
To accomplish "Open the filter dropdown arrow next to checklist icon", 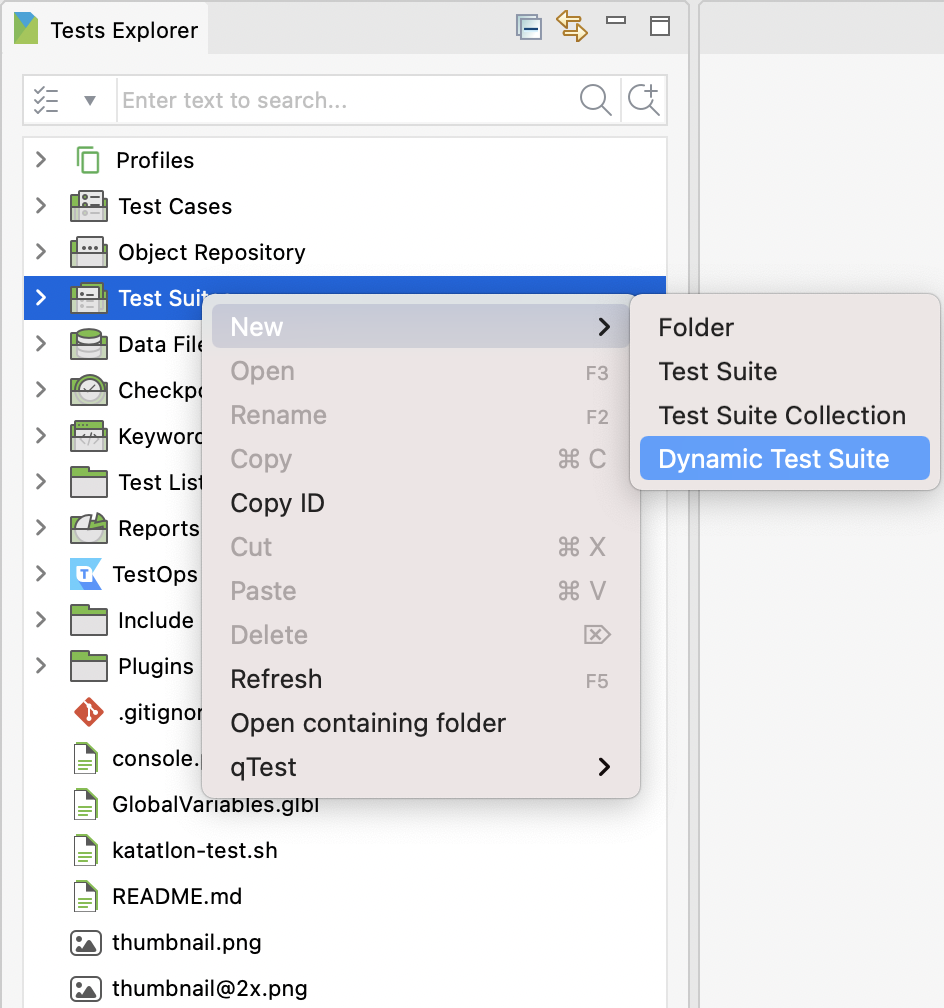I will (91, 100).
